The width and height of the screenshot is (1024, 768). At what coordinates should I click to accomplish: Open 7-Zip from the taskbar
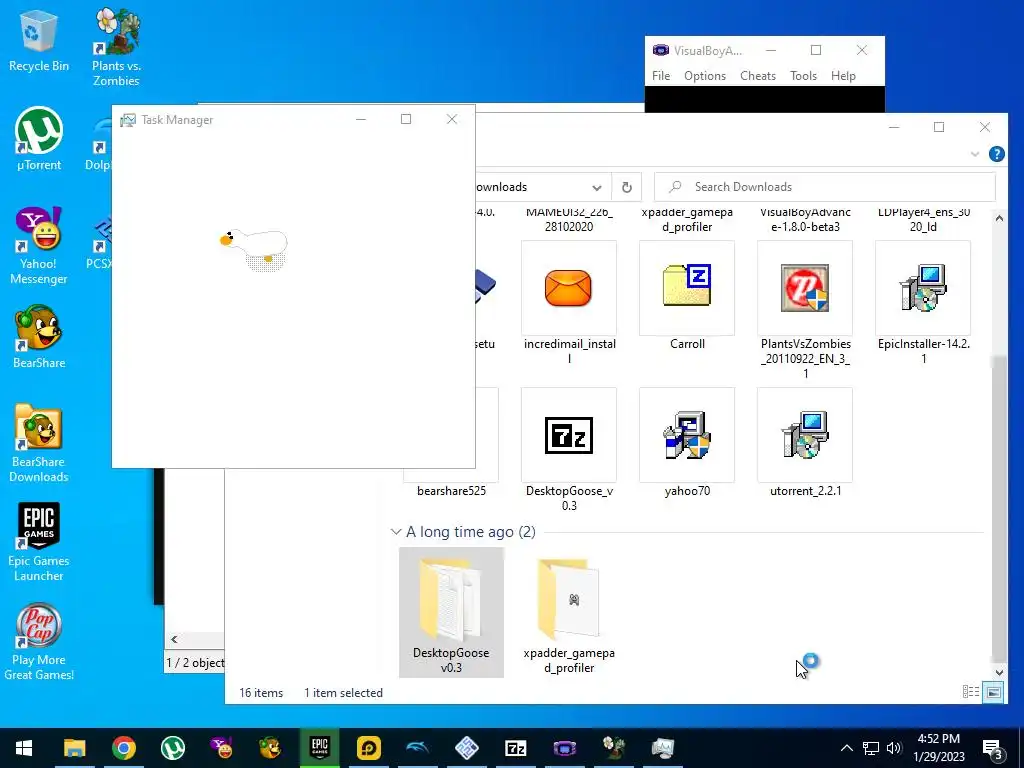[515, 748]
